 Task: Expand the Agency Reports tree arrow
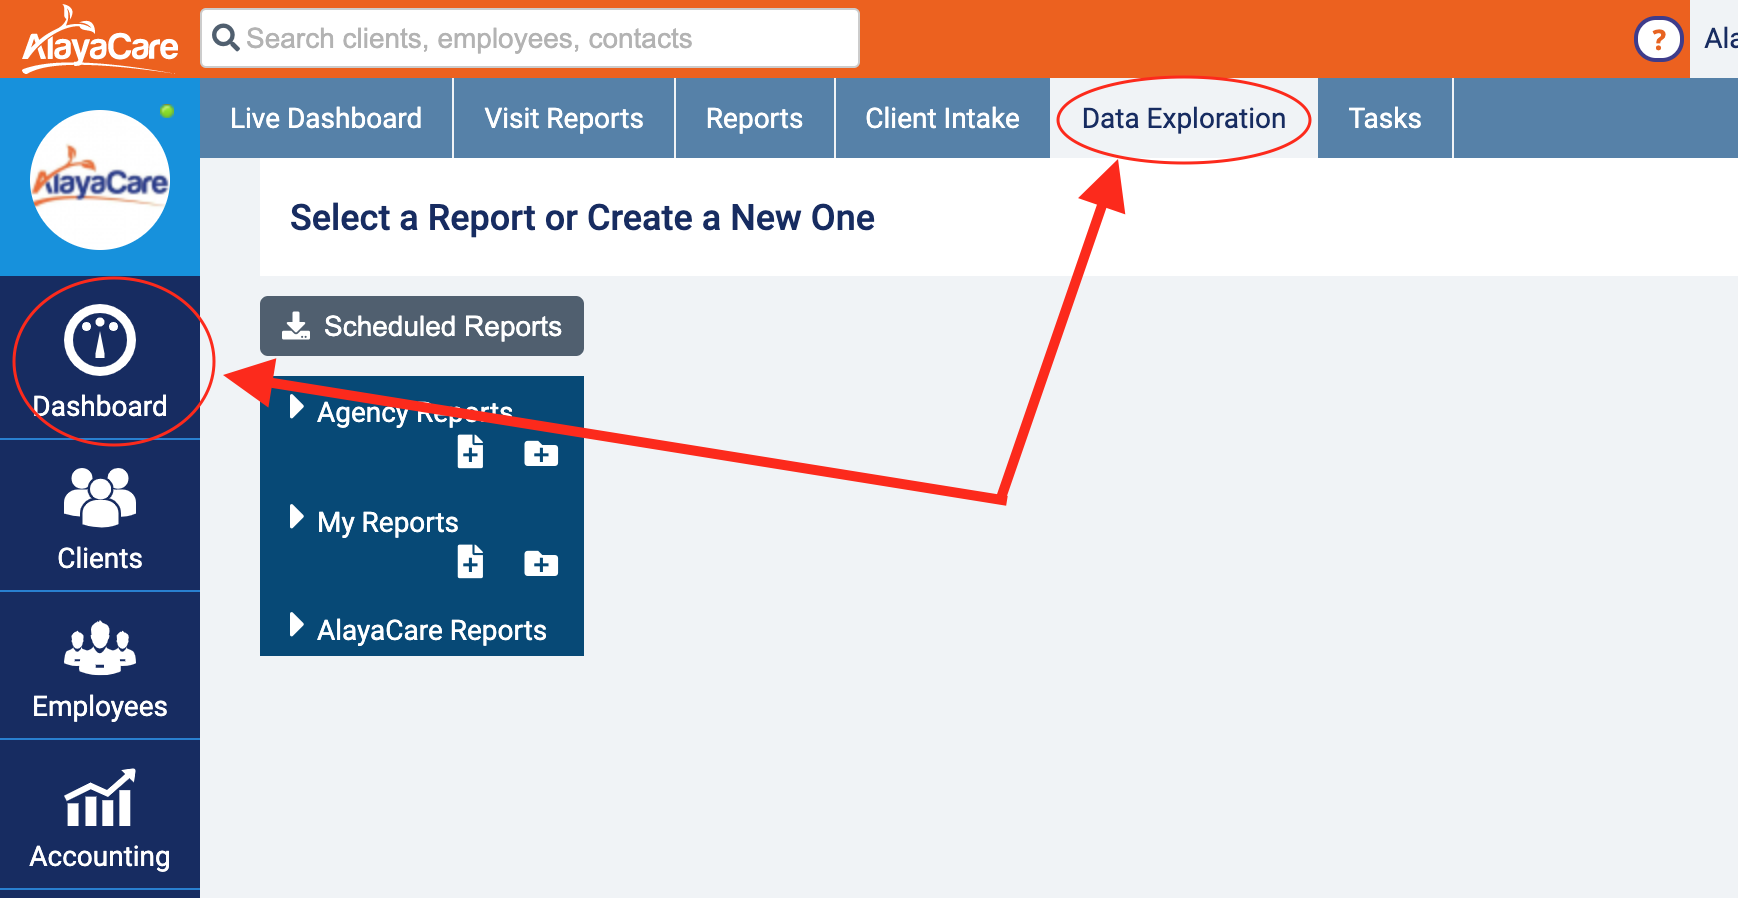[296, 407]
